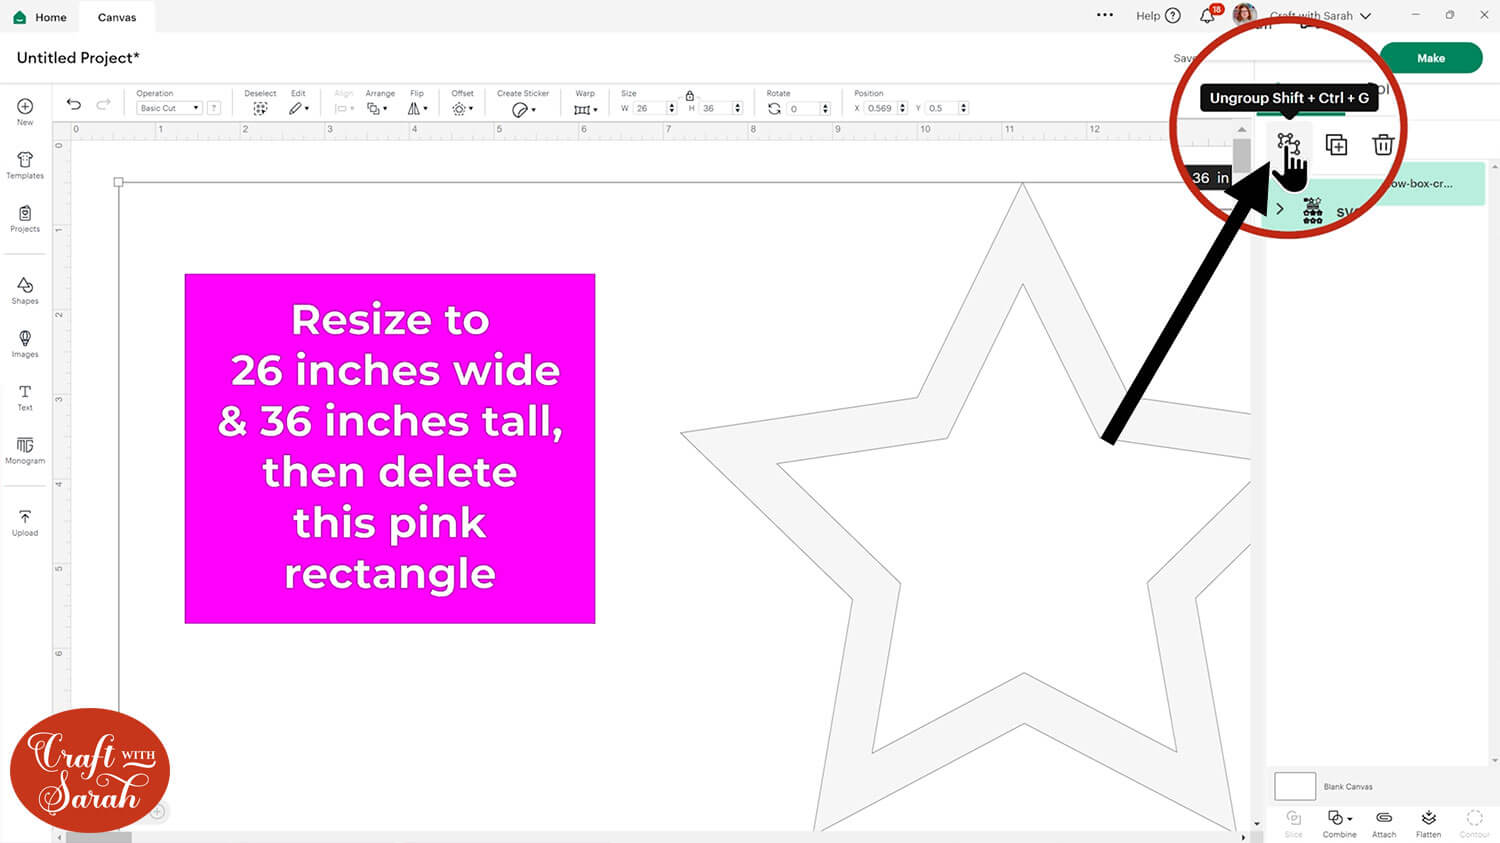This screenshot has height=843, width=1500.
Task: Click the width W stepper arrows
Action: [x=671, y=108]
